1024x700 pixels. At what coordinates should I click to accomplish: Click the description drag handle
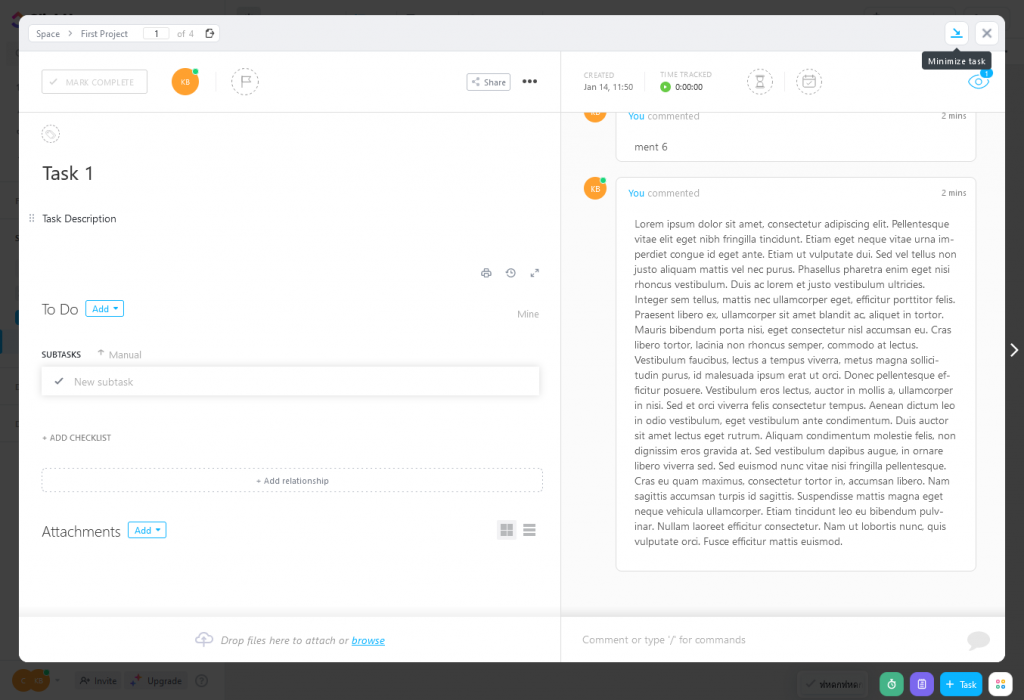[31, 218]
